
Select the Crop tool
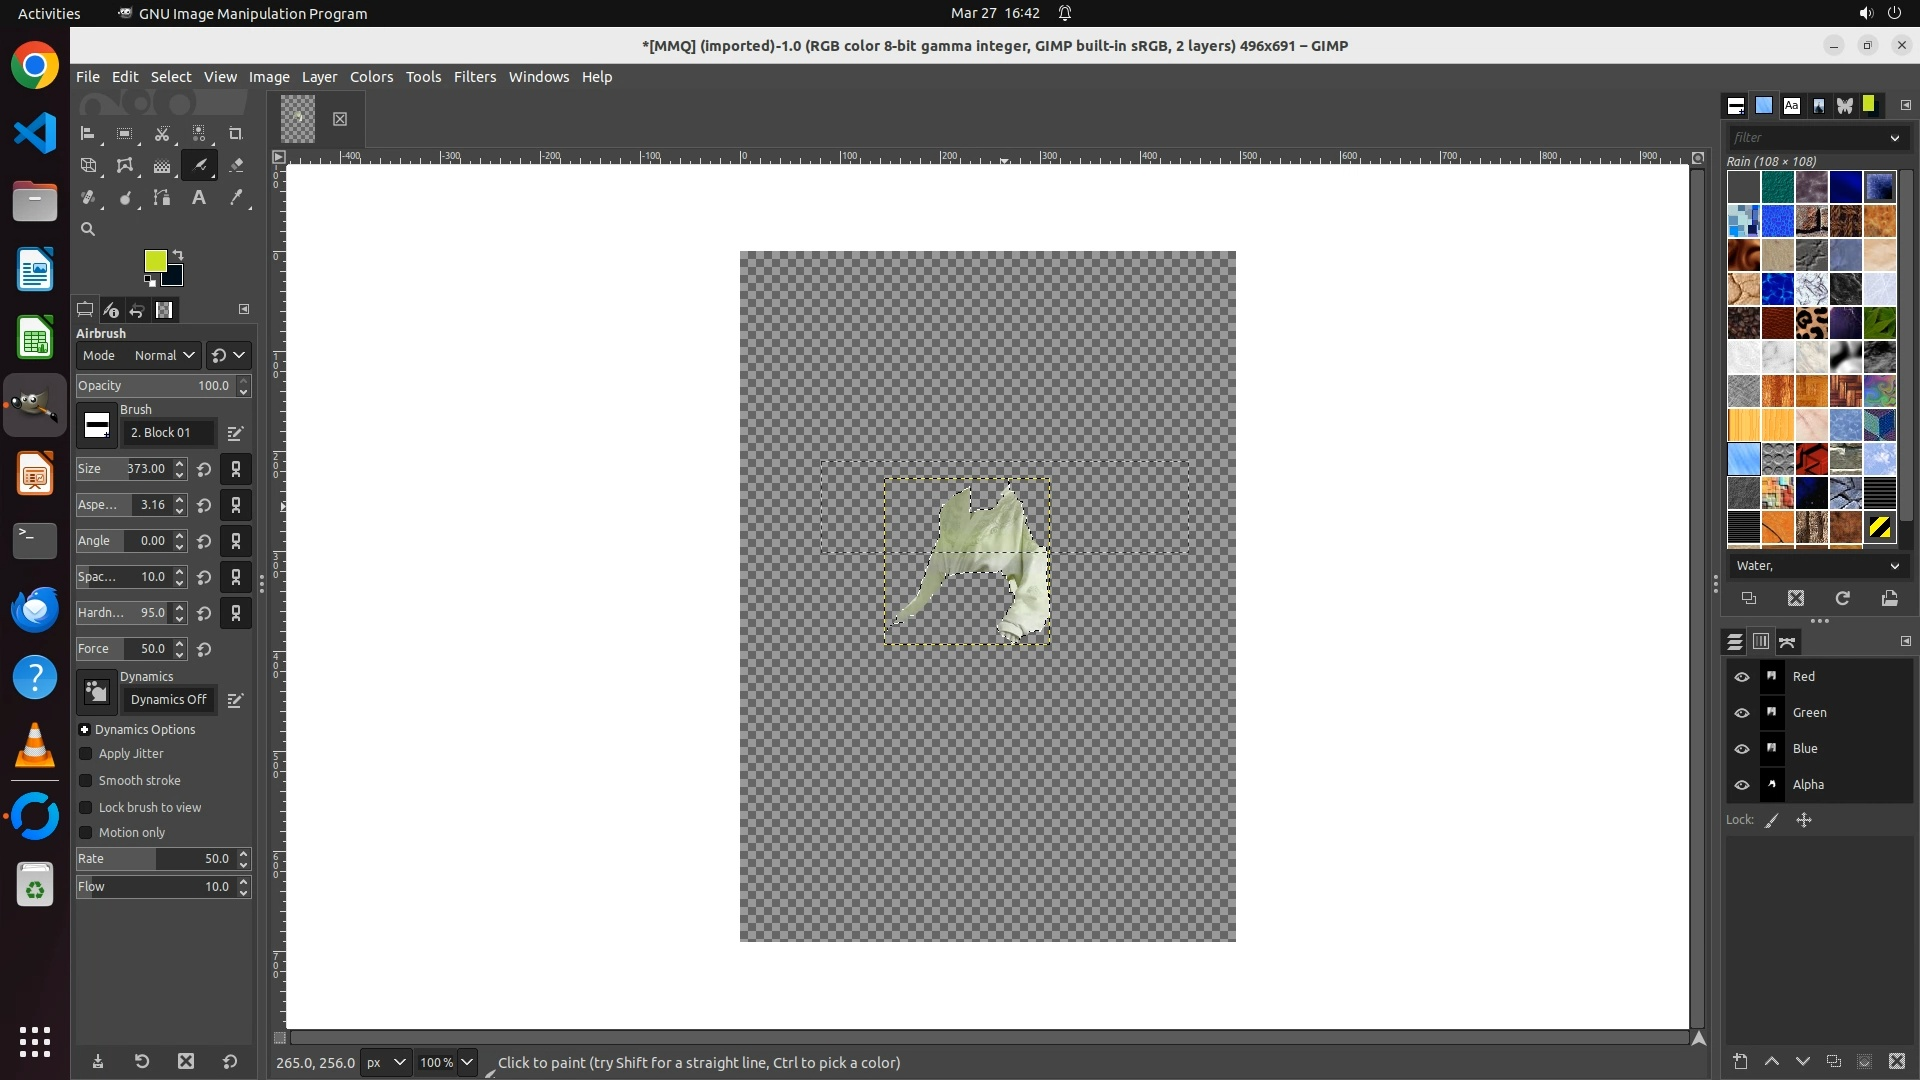click(236, 134)
